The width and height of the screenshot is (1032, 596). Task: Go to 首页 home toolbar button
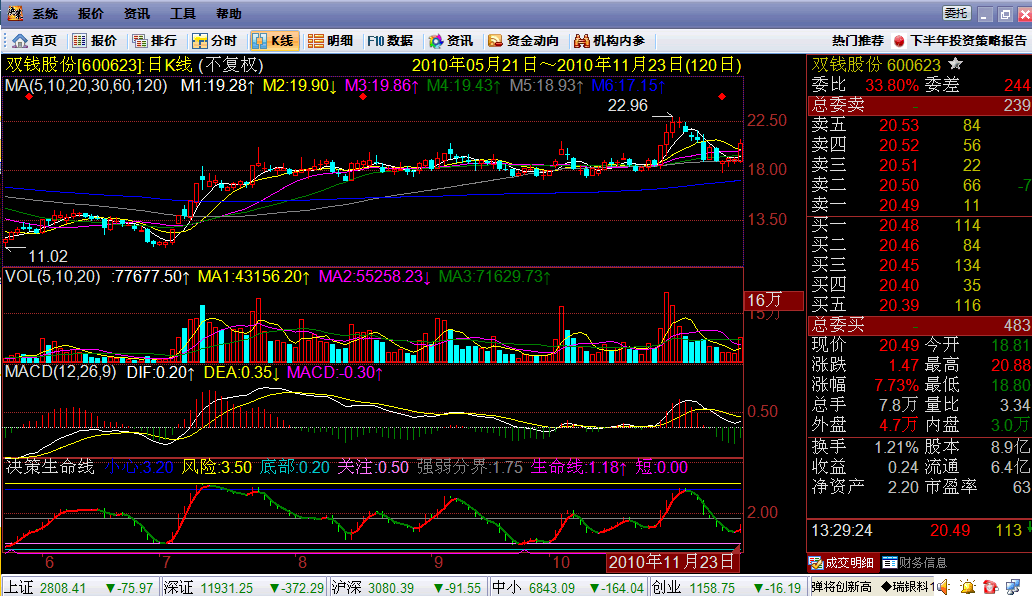point(35,41)
